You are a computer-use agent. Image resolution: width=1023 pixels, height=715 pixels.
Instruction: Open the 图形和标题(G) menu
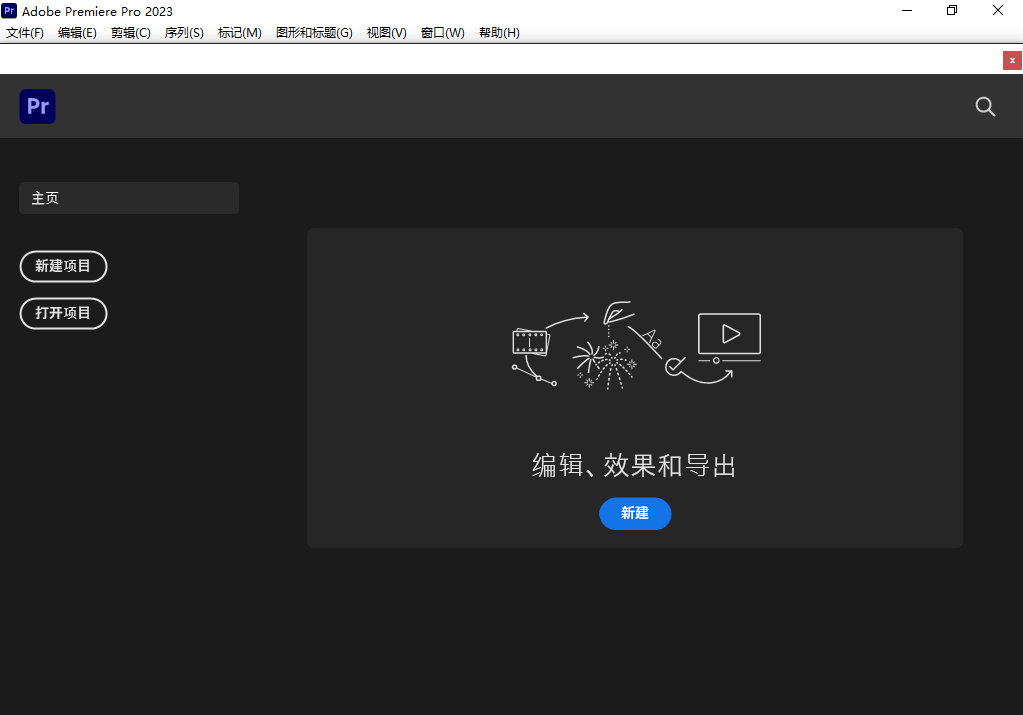coord(314,33)
